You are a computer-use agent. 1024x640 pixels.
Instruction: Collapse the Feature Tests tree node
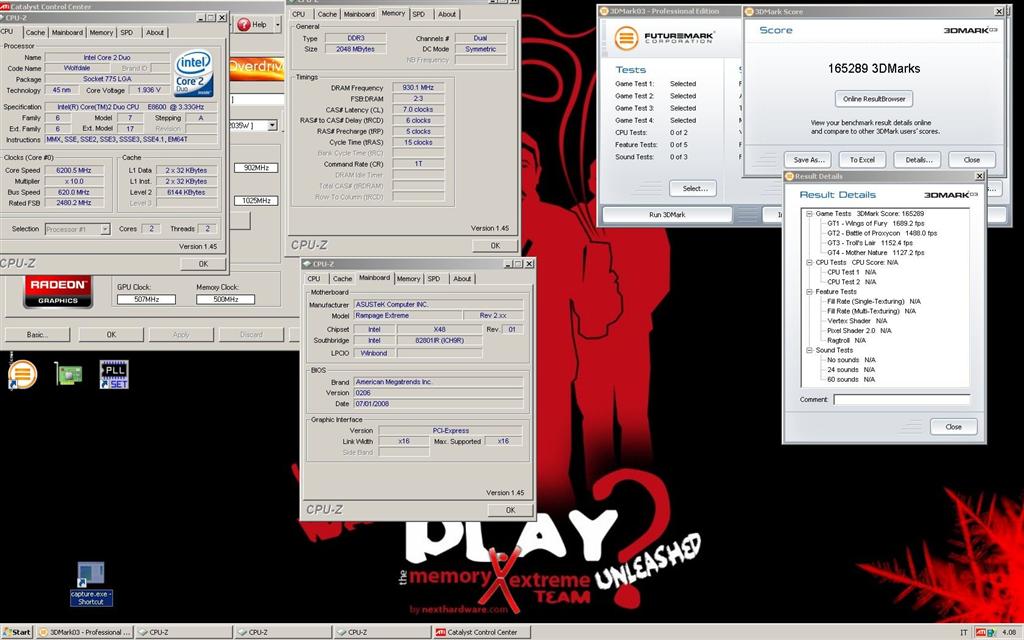pyautogui.click(x=809, y=292)
